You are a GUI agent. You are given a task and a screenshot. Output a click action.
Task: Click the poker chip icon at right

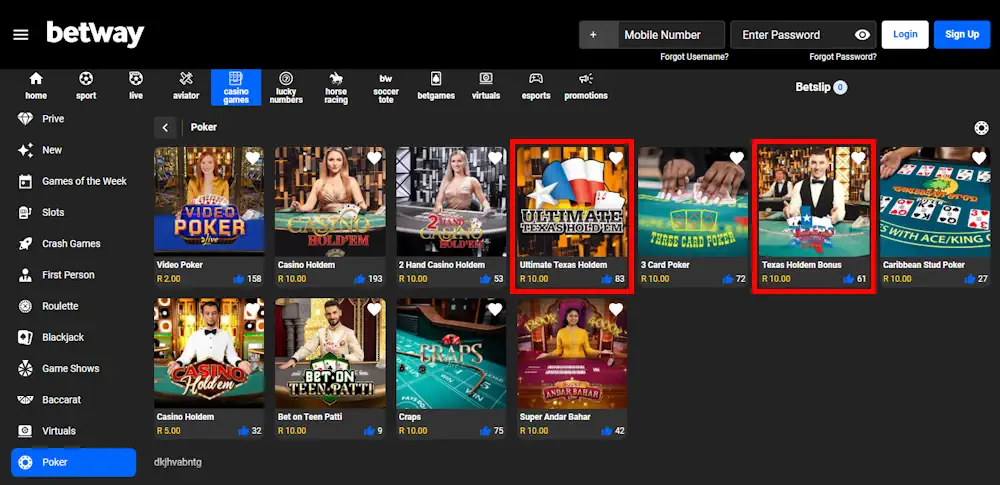(x=982, y=128)
